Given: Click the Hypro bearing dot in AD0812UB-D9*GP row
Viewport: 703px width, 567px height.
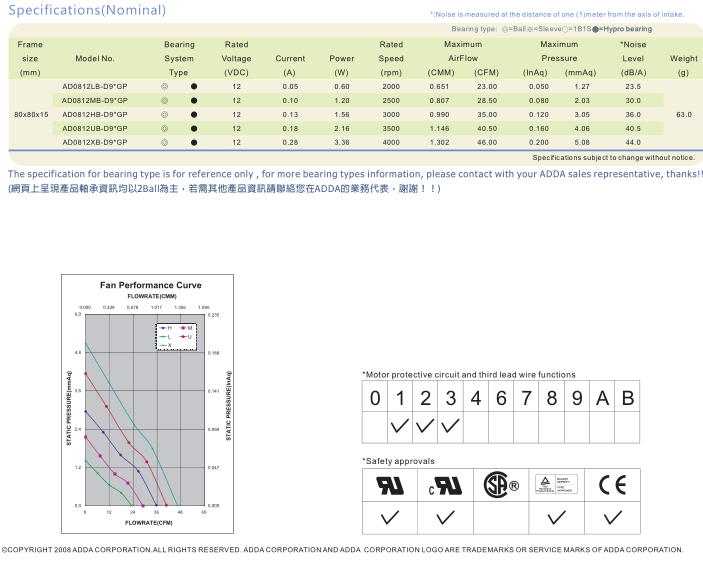Looking at the screenshot, I should pyautogui.click(x=194, y=129).
